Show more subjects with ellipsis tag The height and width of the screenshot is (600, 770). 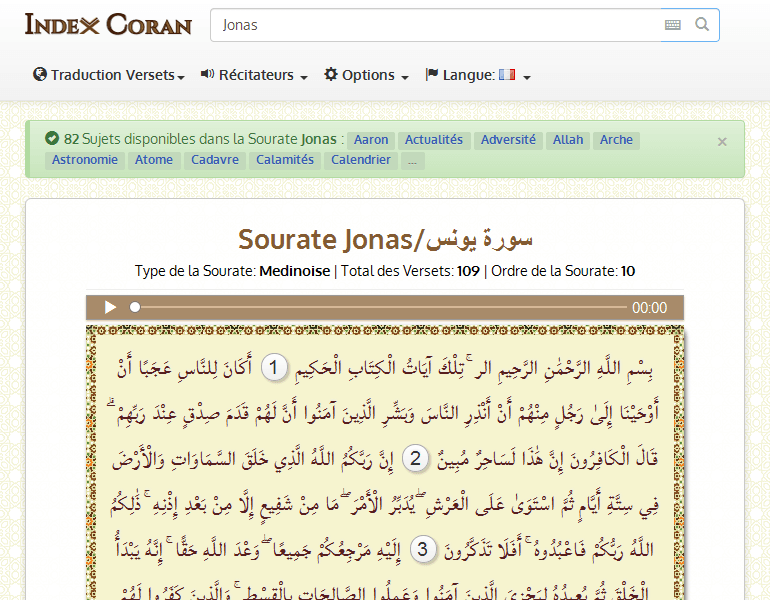click(x=413, y=160)
